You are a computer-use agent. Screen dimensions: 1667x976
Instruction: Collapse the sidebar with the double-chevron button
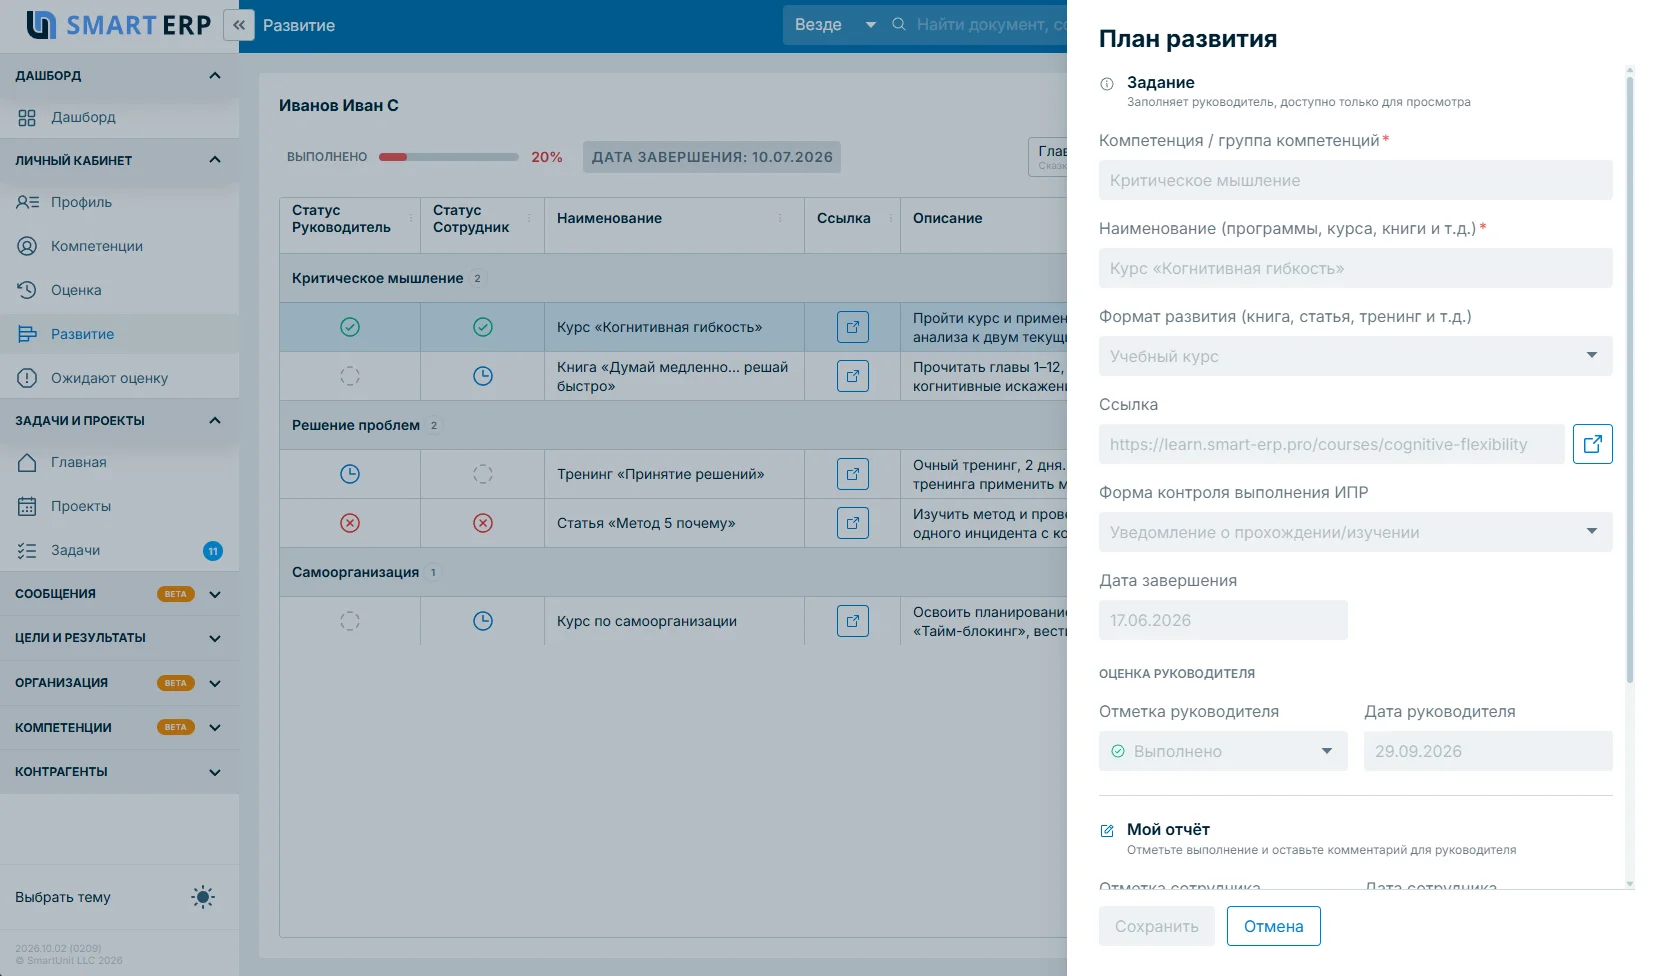[239, 25]
